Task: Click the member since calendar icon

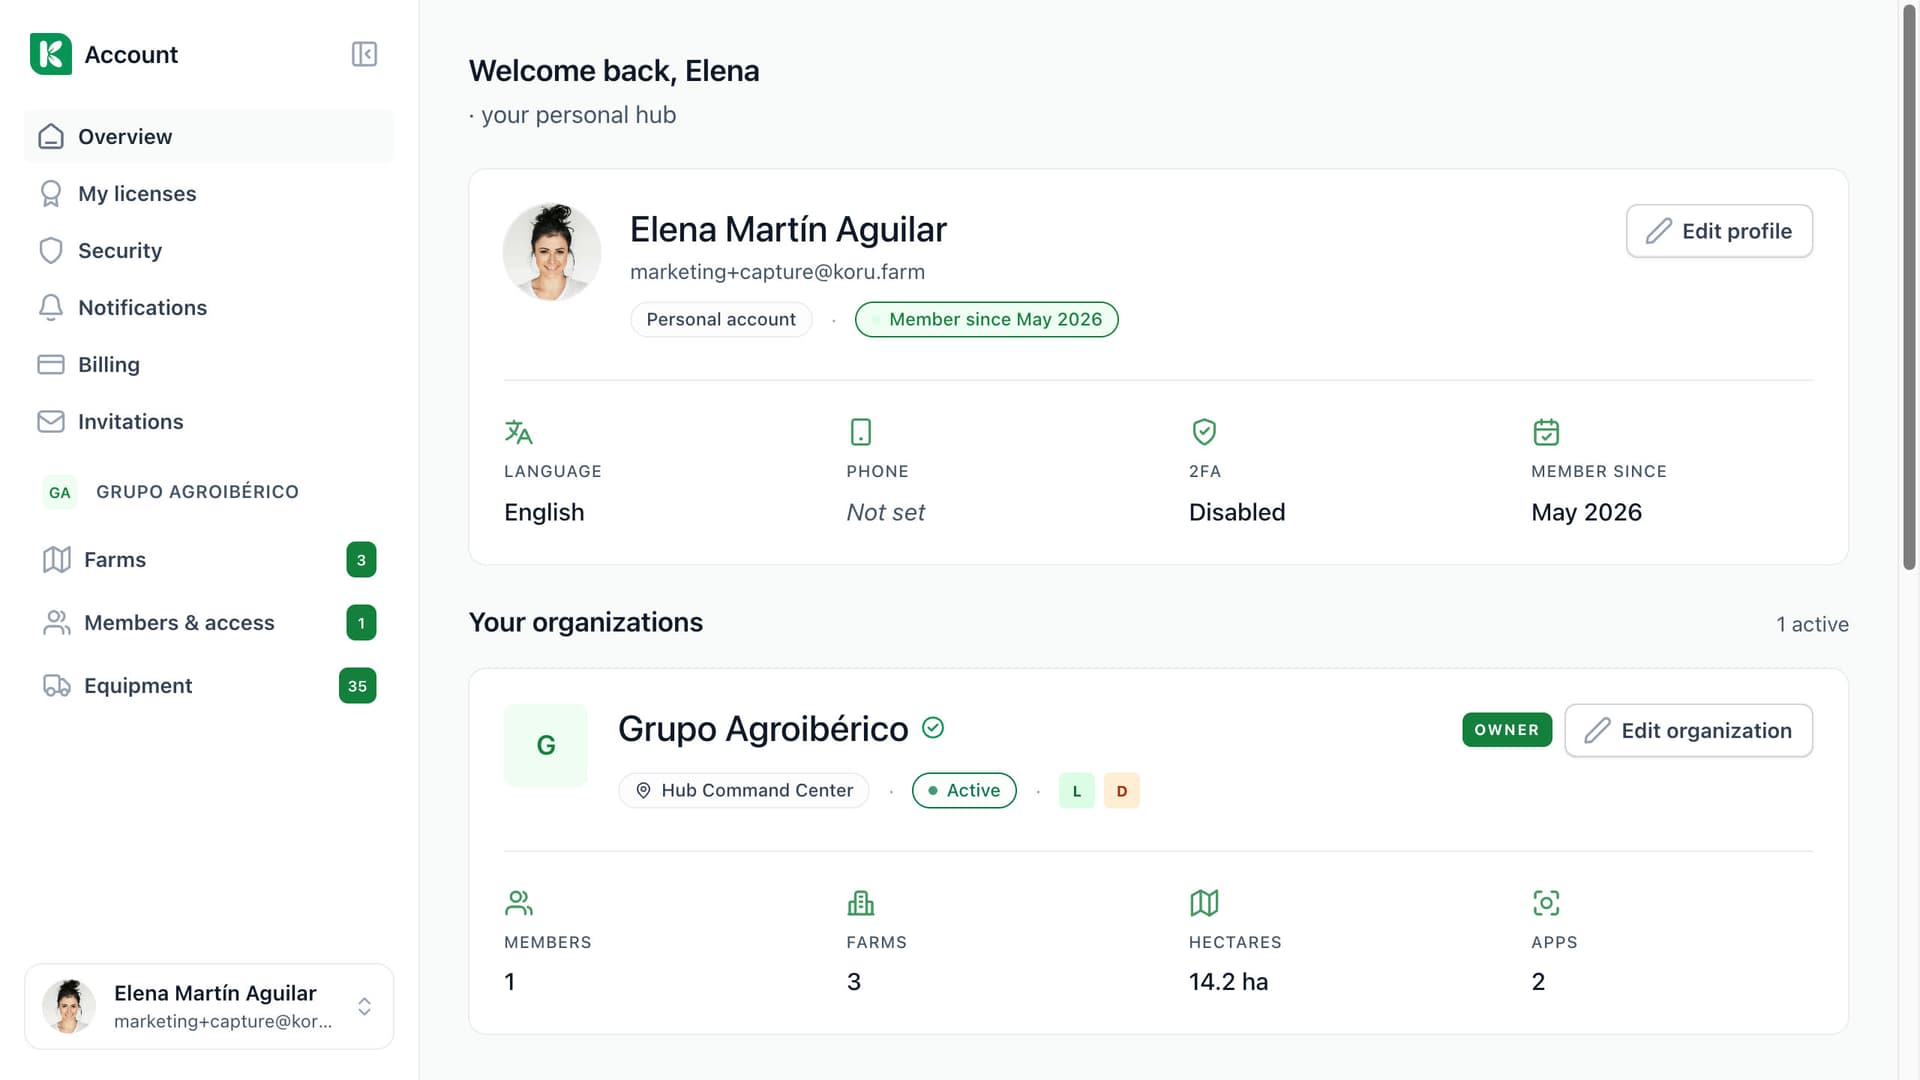Action: [1546, 432]
